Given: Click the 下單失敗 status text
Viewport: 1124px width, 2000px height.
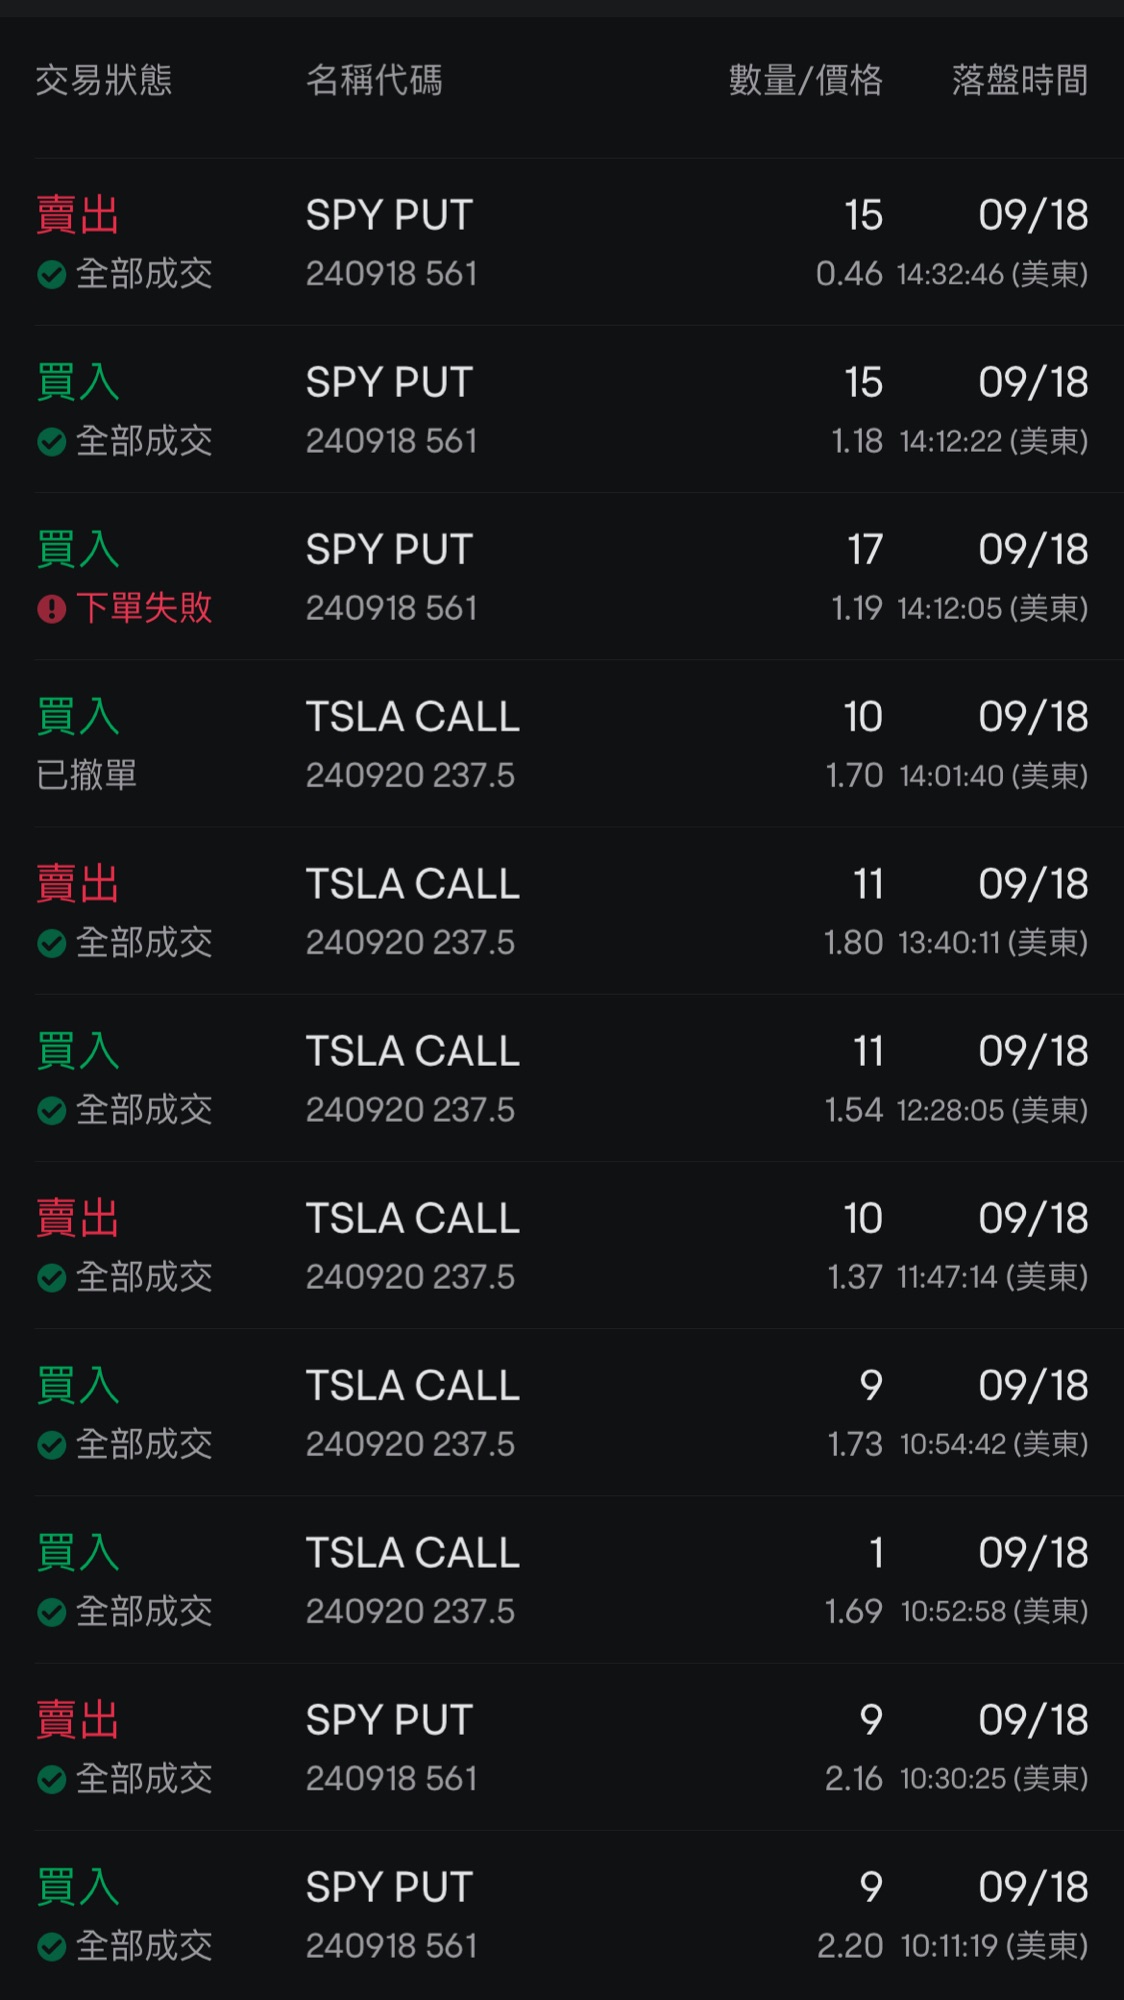Looking at the screenshot, I should point(145,608).
